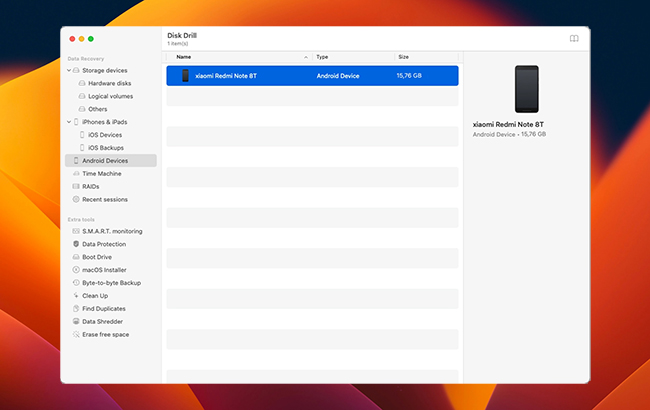The width and height of the screenshot is (650, 410).
Task: Click the Boot Drive icon
Action: [x=76, y=257]
